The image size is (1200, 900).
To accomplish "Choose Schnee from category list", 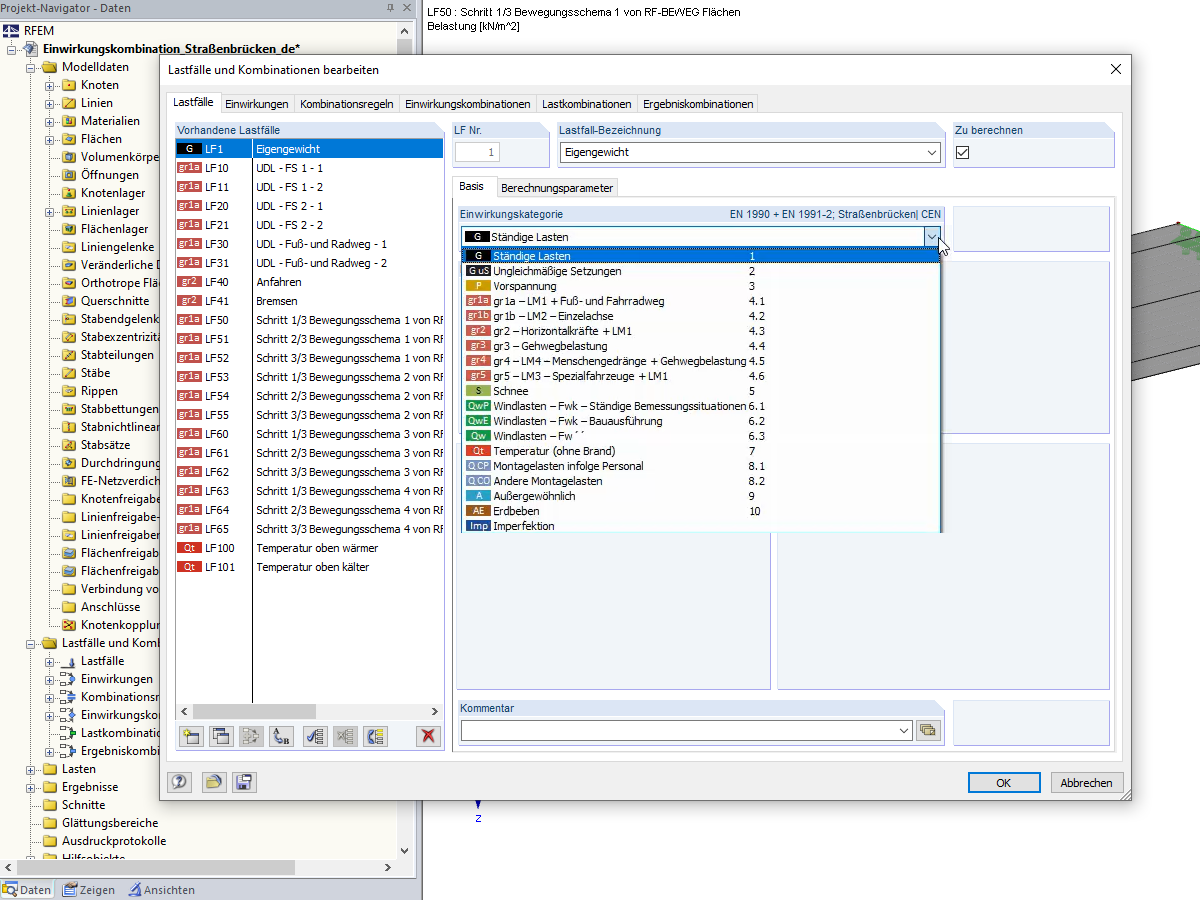I will pyautogui.click(x=700, y=391).
